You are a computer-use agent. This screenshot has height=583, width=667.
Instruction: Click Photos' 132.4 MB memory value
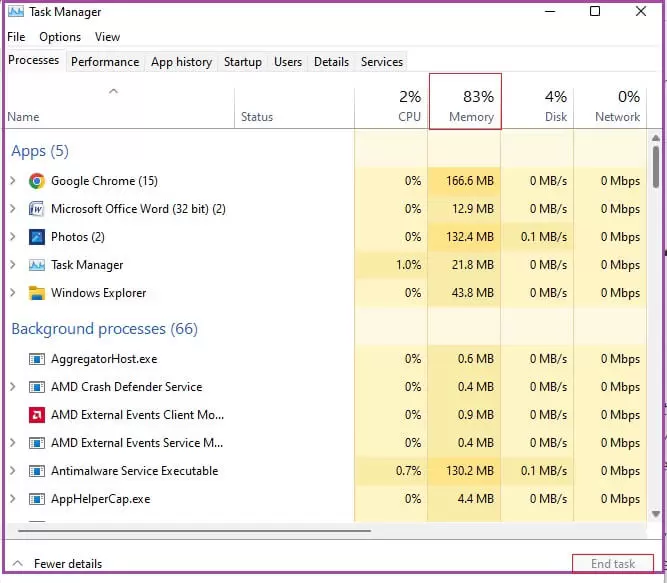click(470, 237)
